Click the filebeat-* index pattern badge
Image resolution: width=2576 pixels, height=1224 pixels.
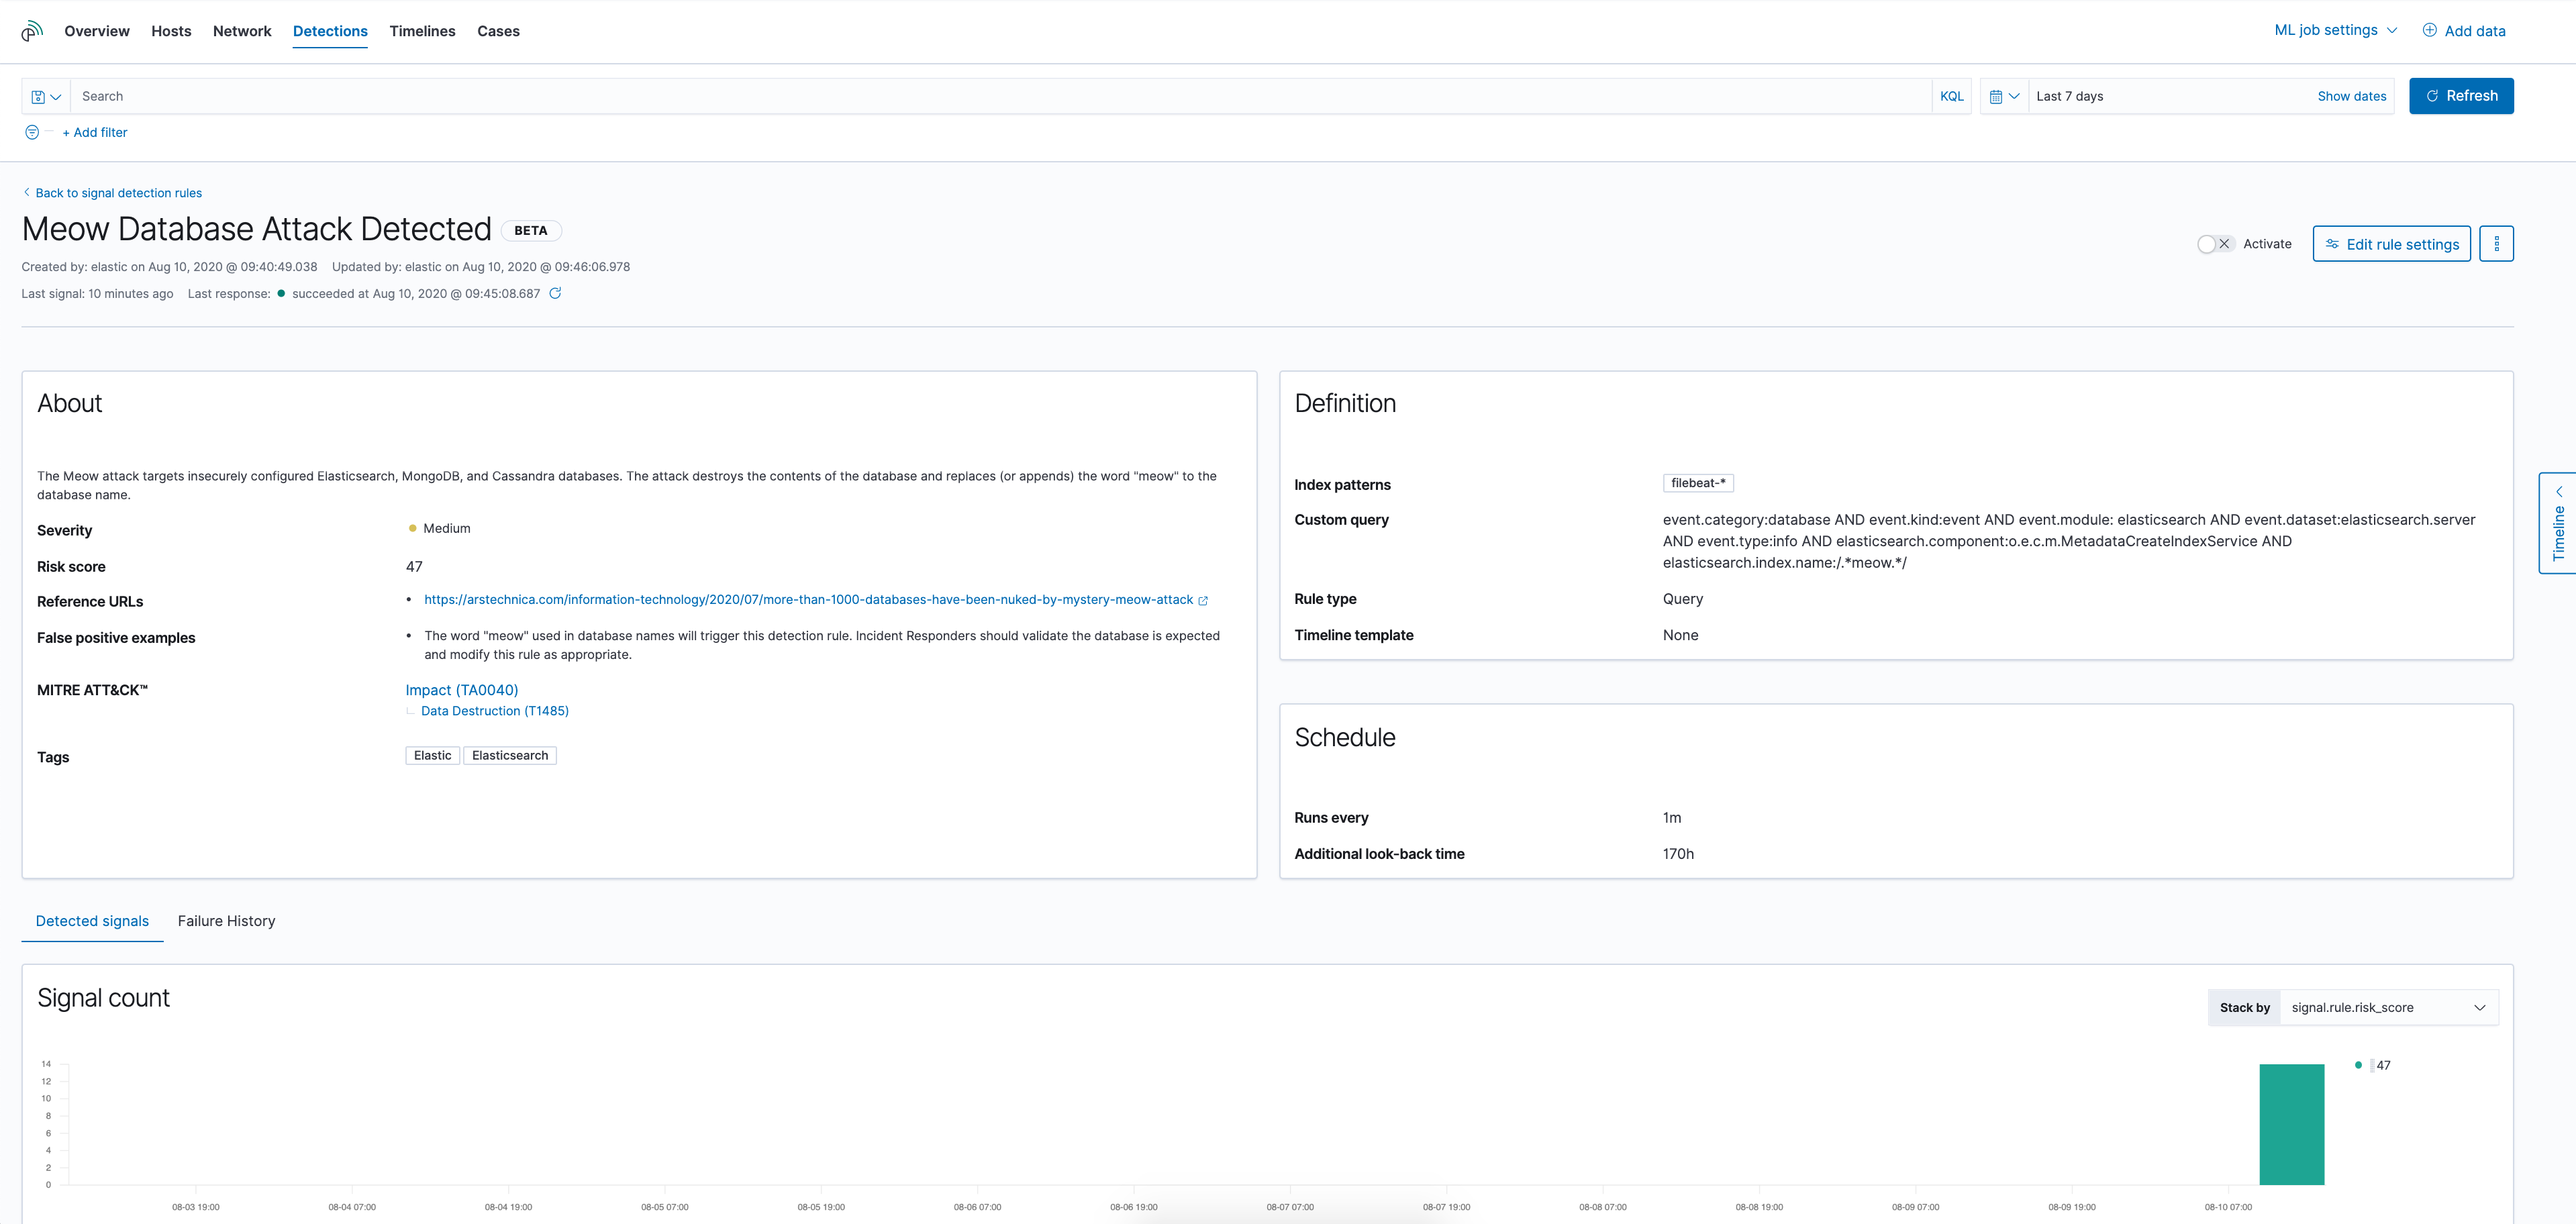tap(1697, 483)
